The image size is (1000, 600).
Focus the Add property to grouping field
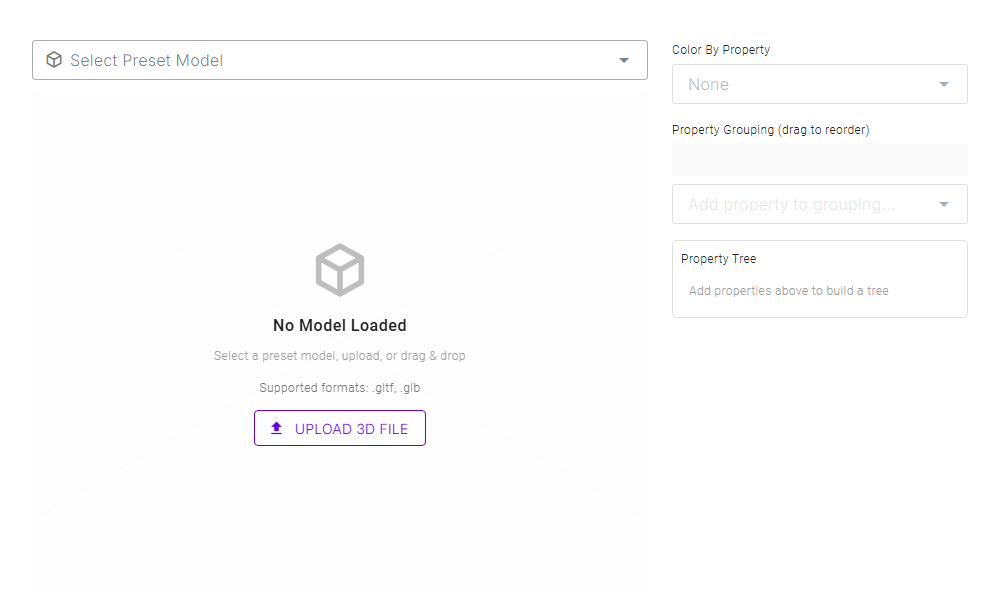[800, 204]
